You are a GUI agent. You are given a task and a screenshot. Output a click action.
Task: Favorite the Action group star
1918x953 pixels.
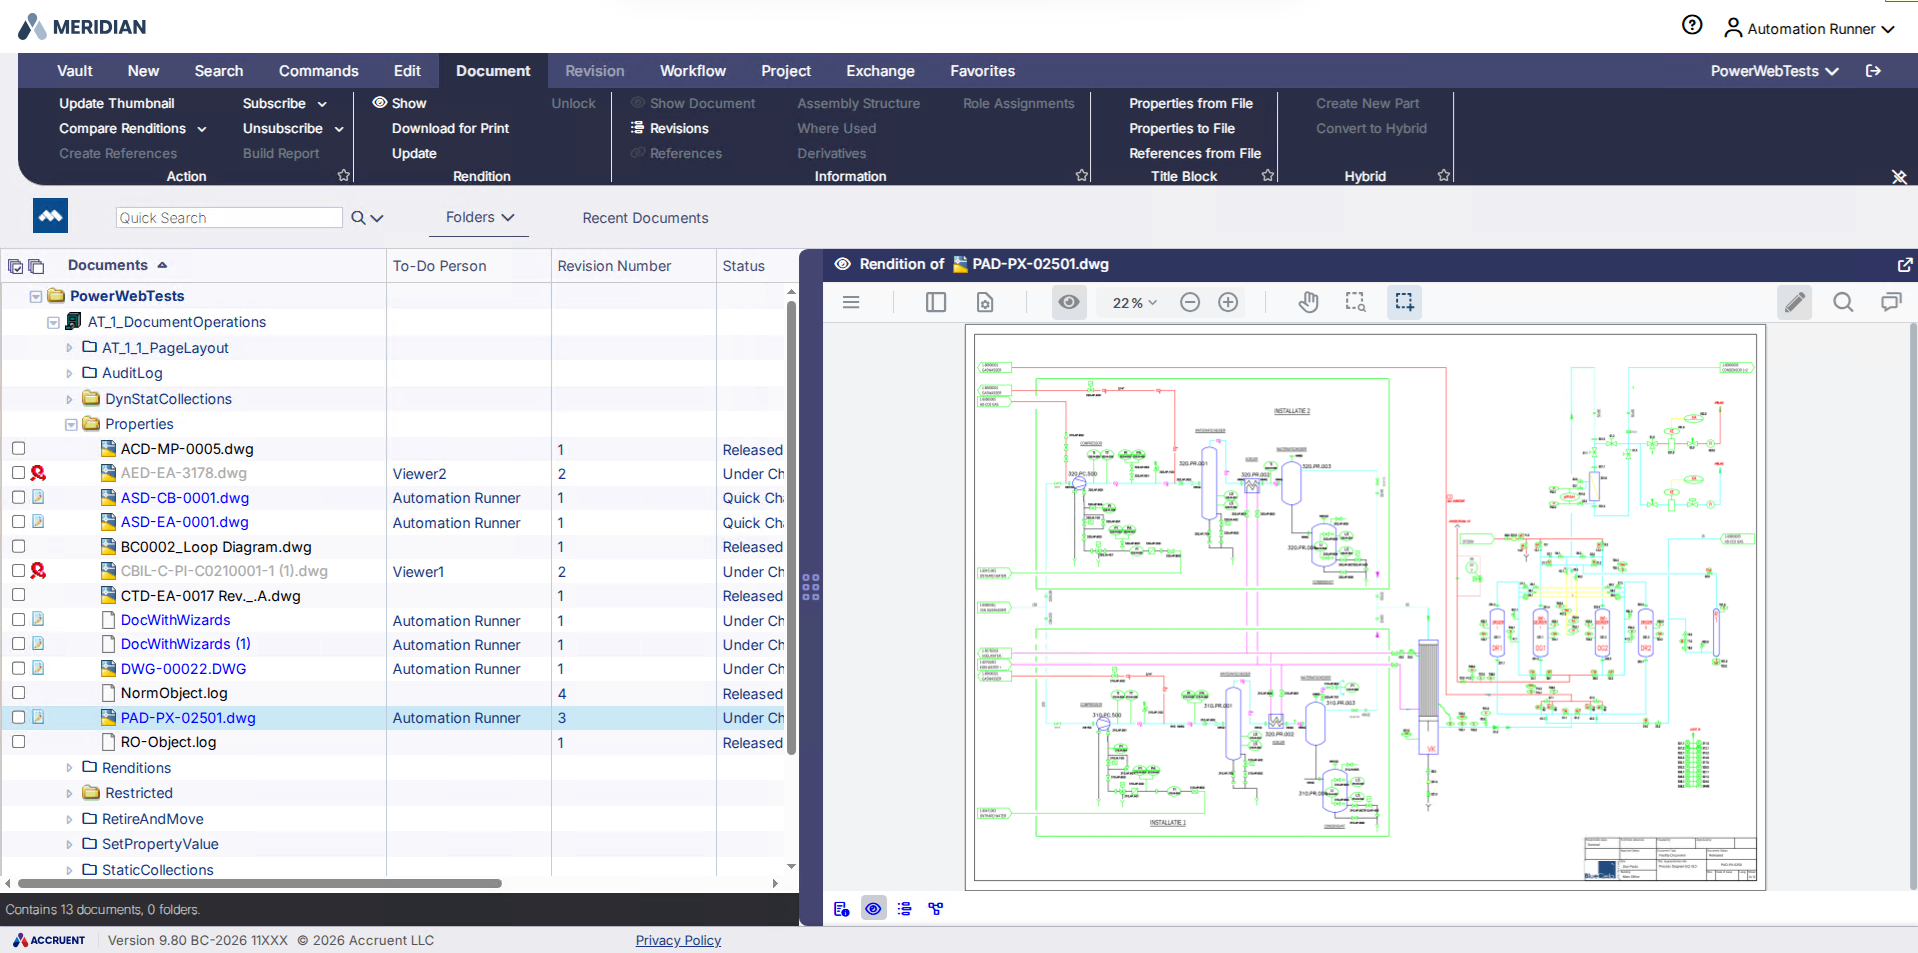tap(344, 175)
